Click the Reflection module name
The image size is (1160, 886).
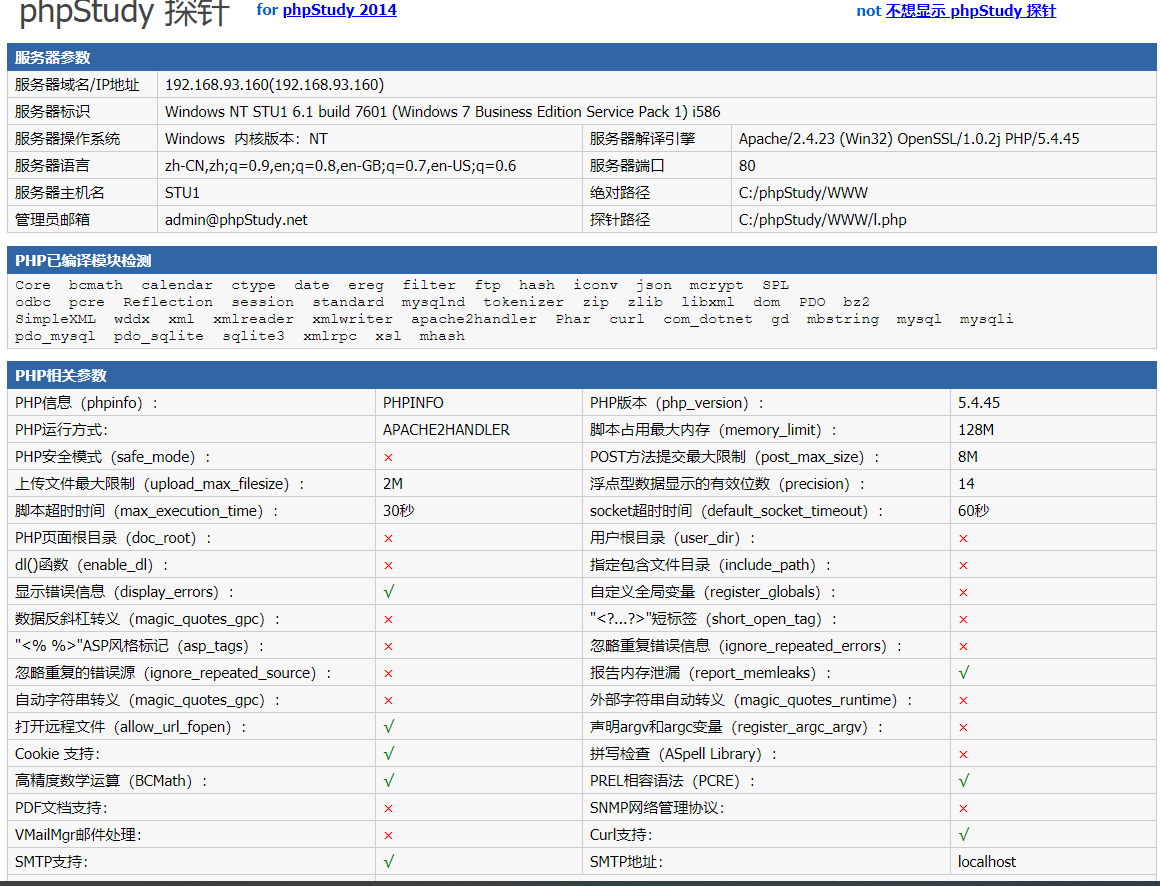(x=168, y=302)
